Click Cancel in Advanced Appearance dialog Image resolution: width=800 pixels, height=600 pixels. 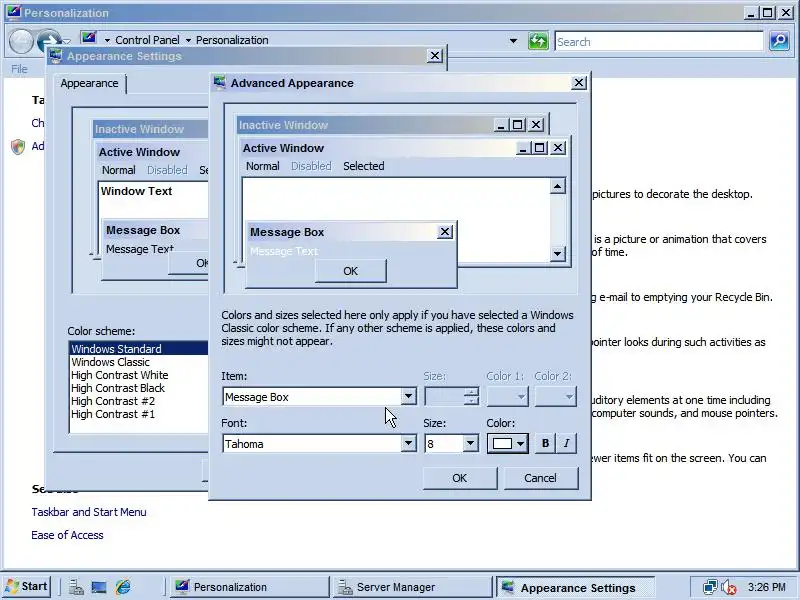point(541,478)
